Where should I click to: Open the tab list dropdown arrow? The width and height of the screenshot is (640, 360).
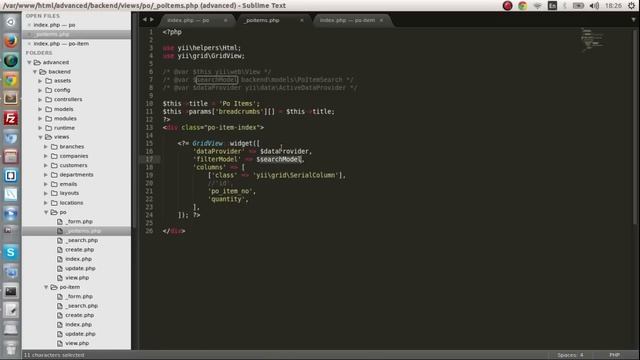(x=633, y=20)
